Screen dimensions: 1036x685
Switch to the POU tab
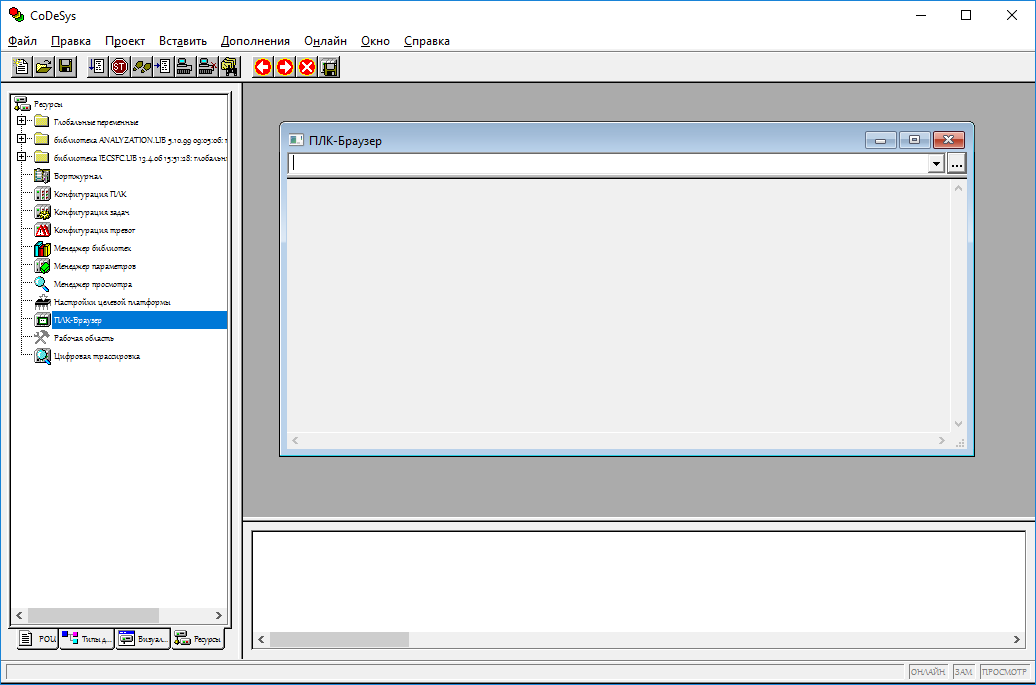38,639
